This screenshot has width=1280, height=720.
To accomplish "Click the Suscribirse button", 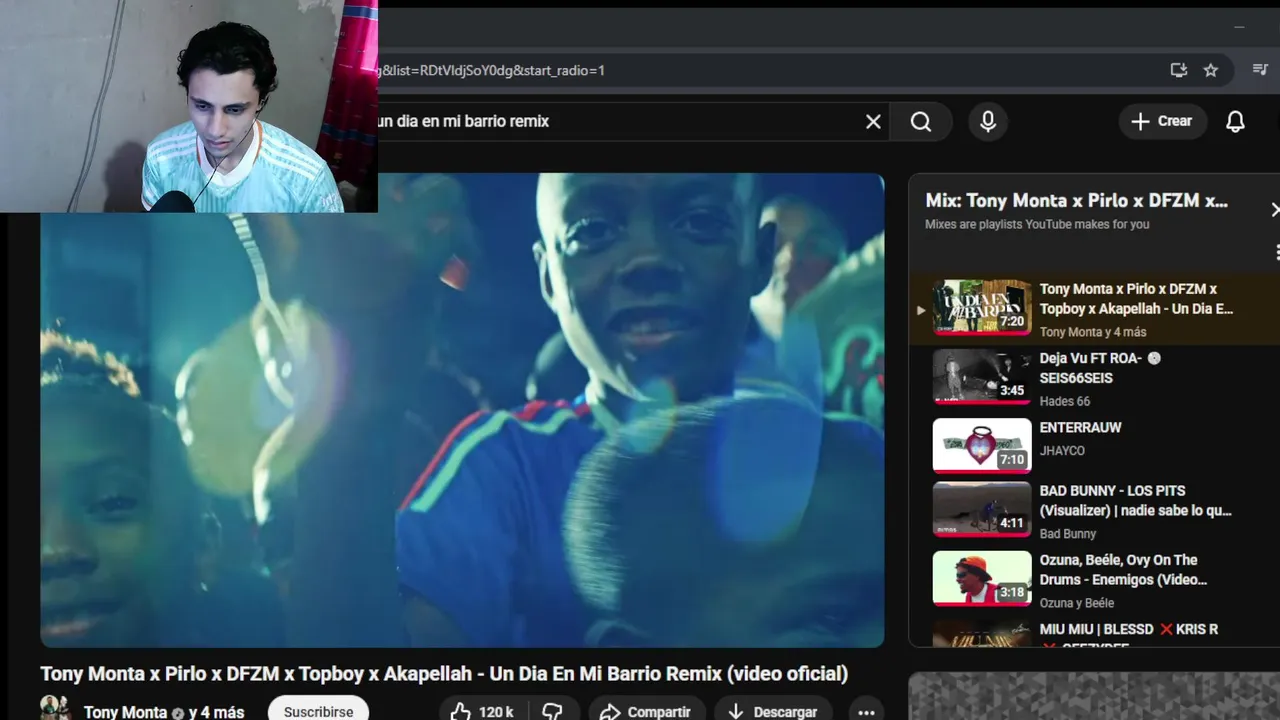I will [x=318, y=710].
